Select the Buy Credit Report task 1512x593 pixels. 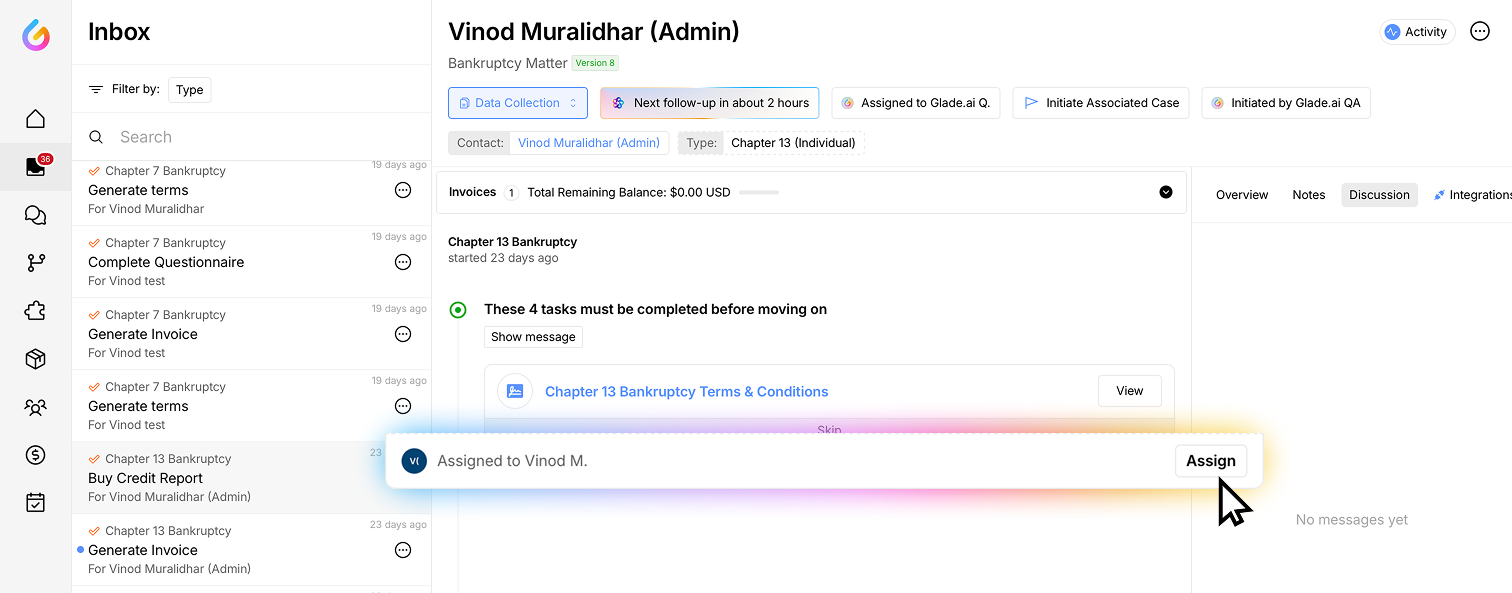pyautogui.click(x=228, y=478)
